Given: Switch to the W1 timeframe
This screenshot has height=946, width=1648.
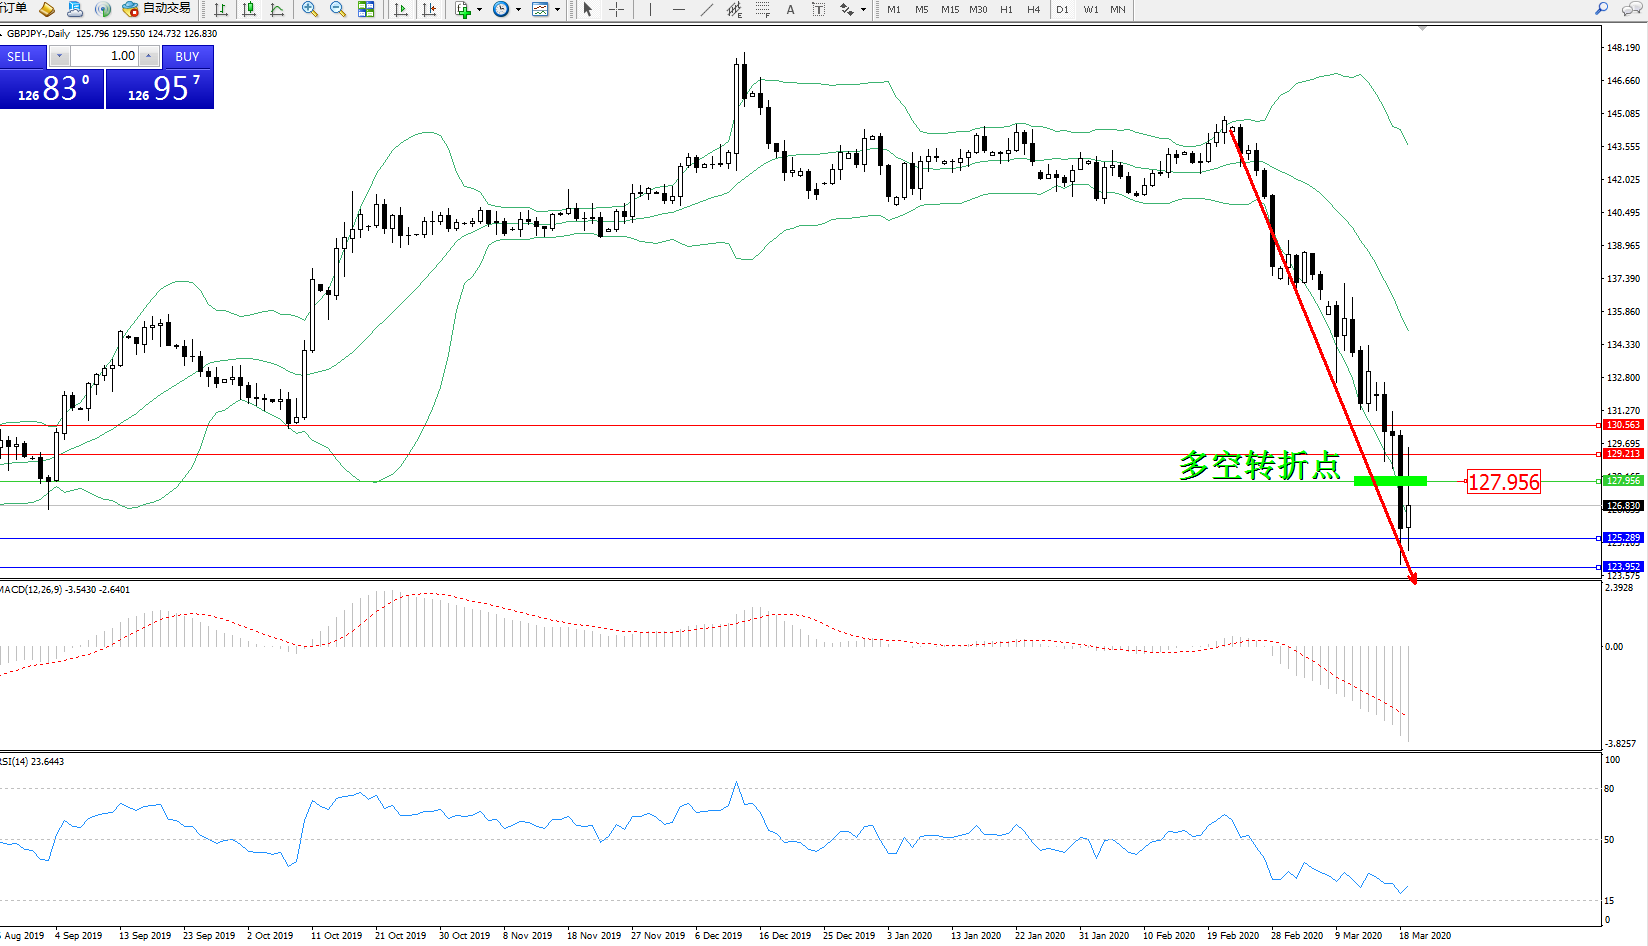Looking at the screenshot, I should [x=1090, y=9].
